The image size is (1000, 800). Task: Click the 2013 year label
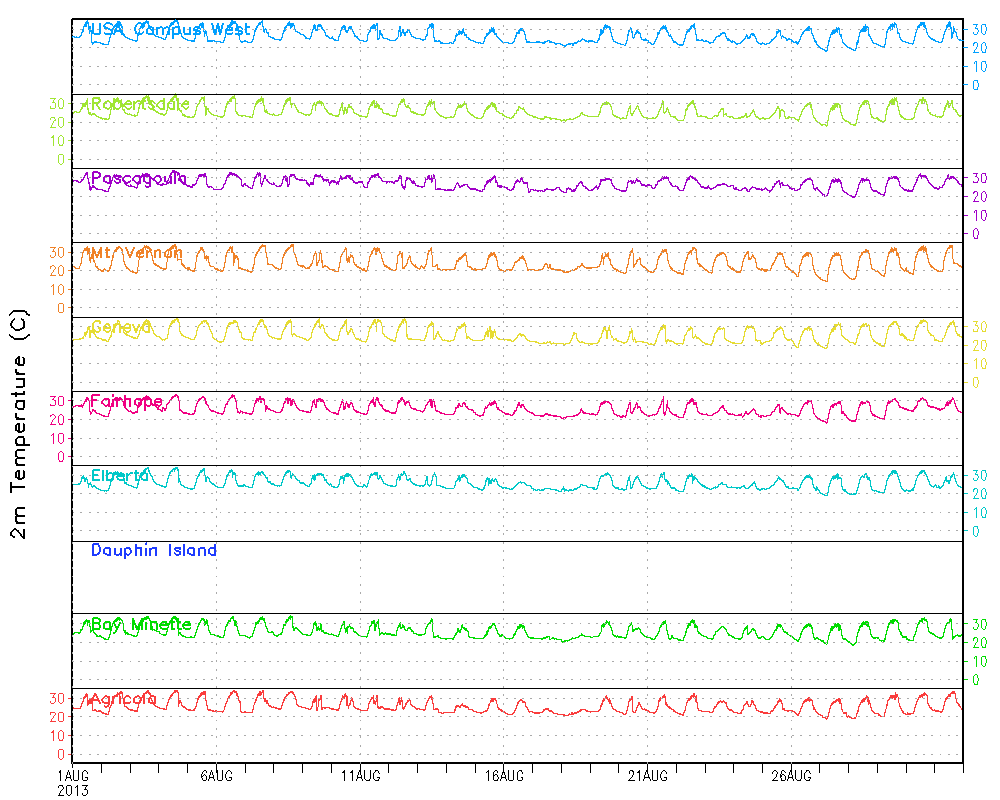[x=72, y=790]
